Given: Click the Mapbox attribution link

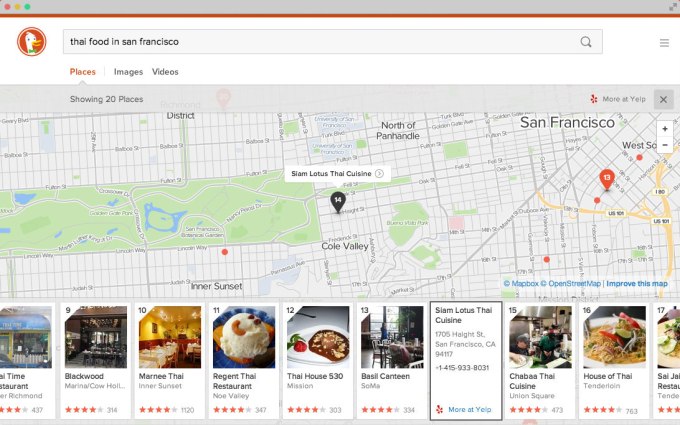Looking at the screenshot, I should coord(521,284).
